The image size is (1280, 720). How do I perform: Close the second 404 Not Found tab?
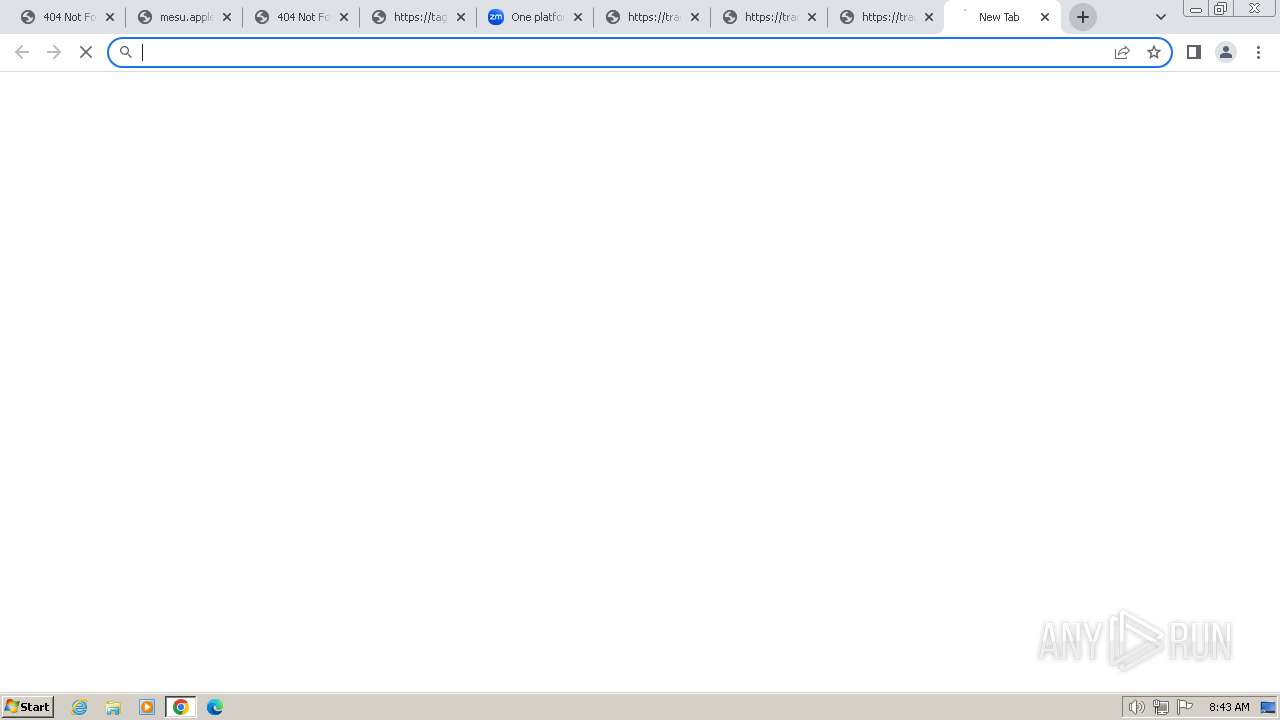point(344,17)
